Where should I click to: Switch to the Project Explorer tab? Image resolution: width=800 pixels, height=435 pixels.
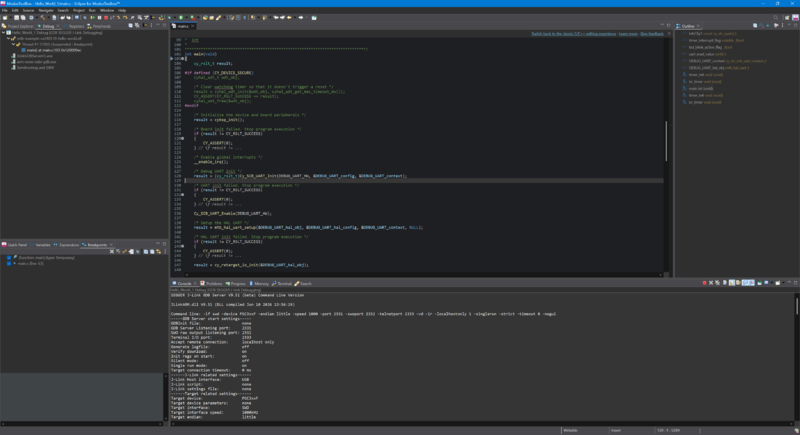pos(18,26)
